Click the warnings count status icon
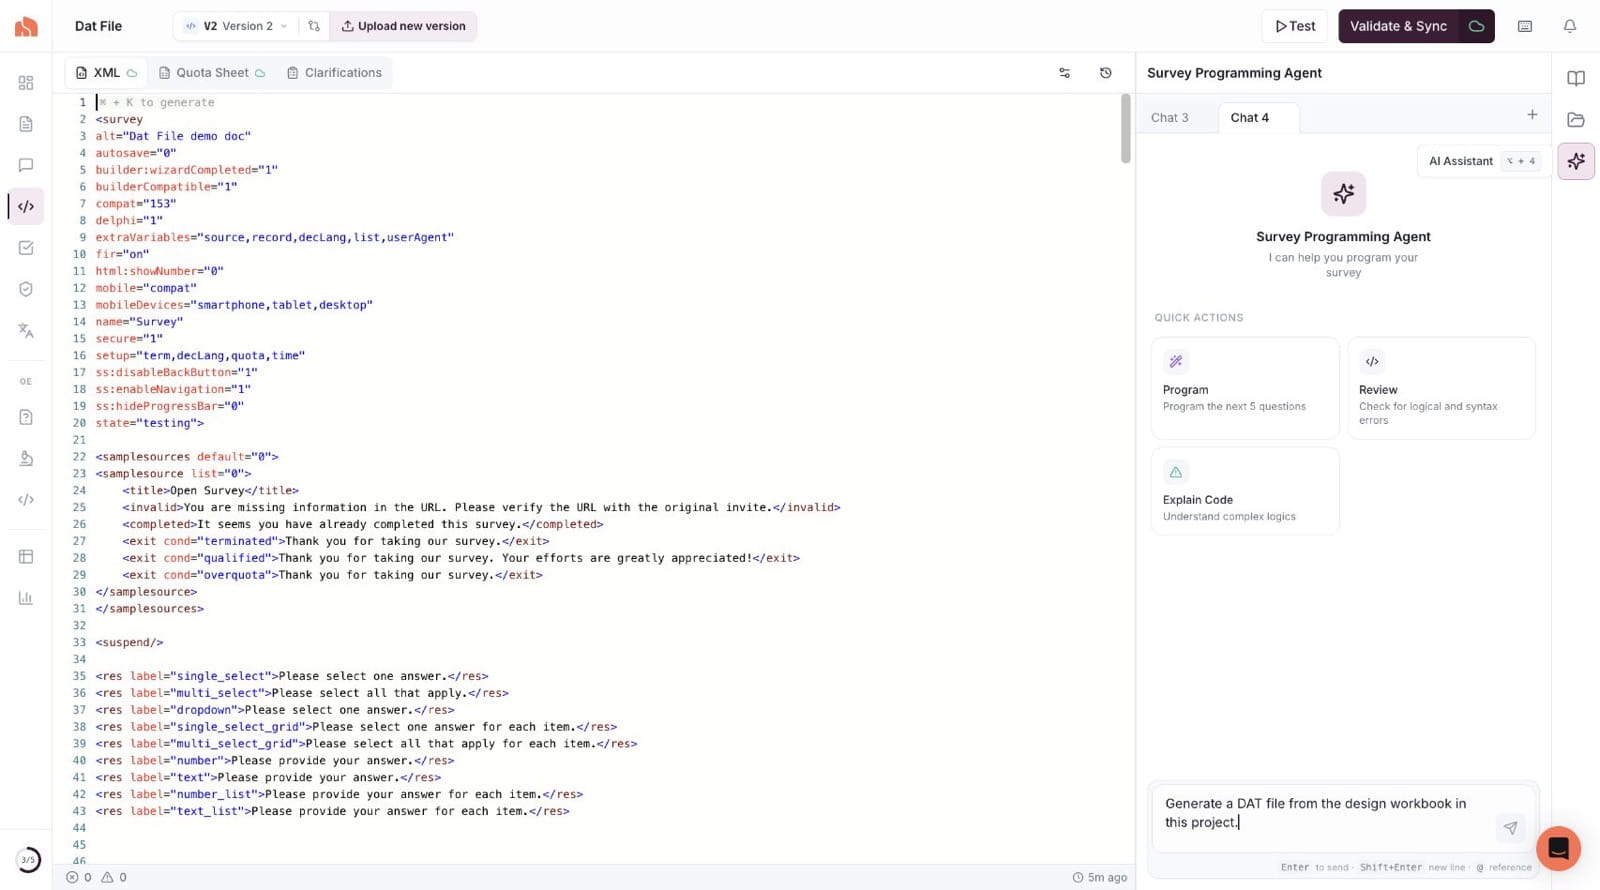 point(114,878)
